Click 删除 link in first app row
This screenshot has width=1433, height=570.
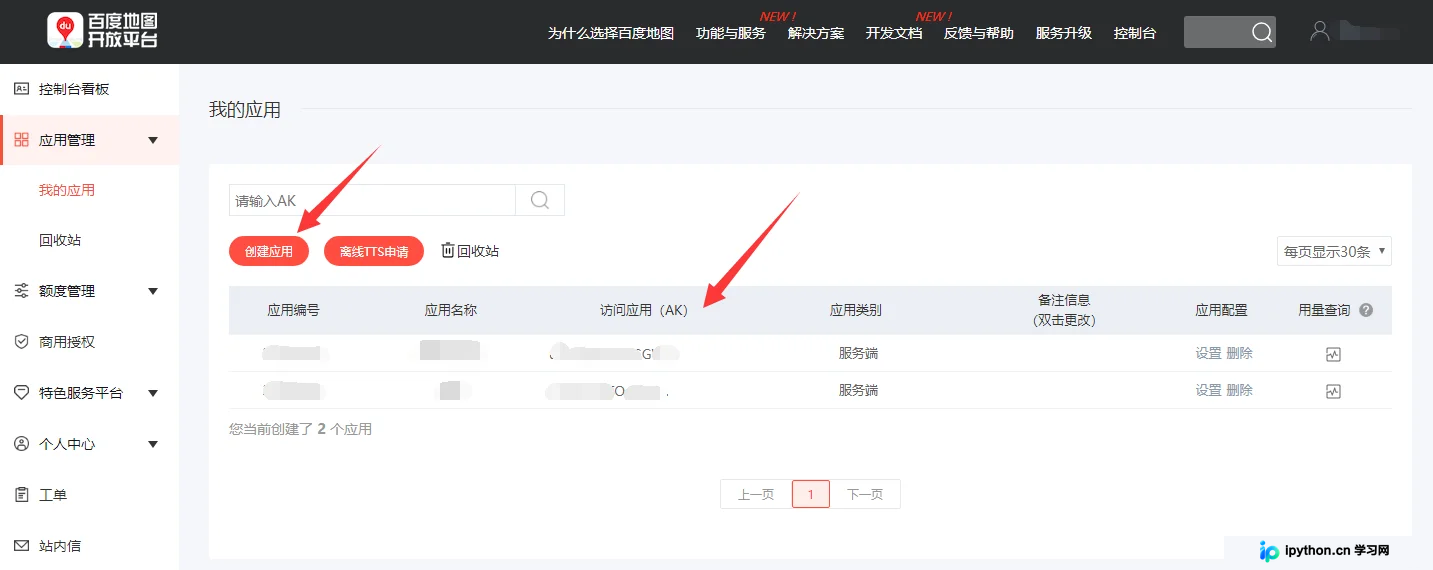tap(1239, 353)
